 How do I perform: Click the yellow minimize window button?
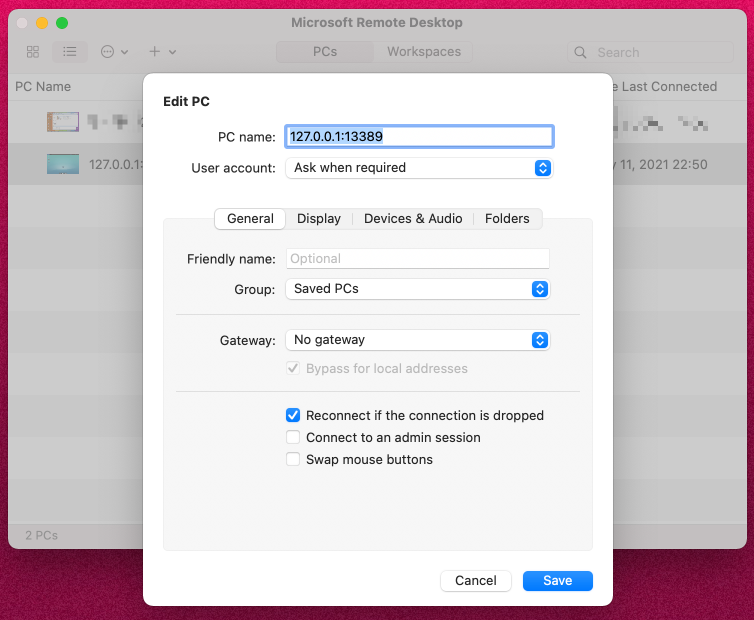[42, 23]
